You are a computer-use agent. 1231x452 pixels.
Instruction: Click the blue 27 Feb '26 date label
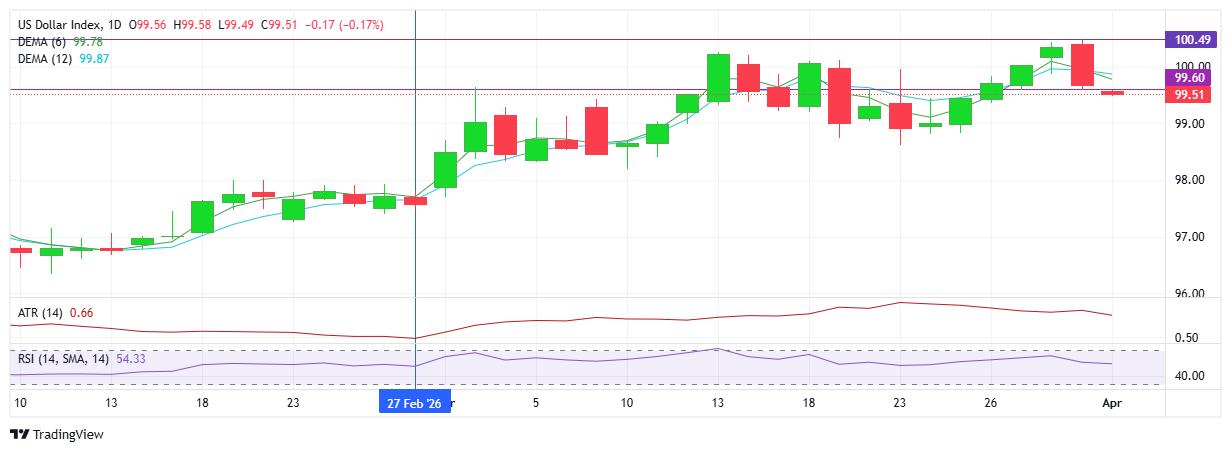[413, 403]
